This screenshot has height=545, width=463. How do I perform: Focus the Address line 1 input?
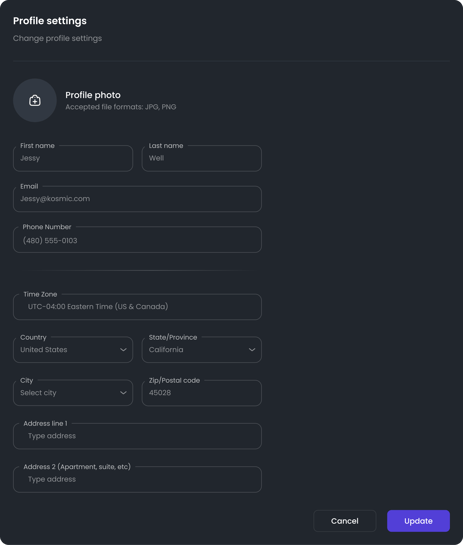click(x=137, y=436)
